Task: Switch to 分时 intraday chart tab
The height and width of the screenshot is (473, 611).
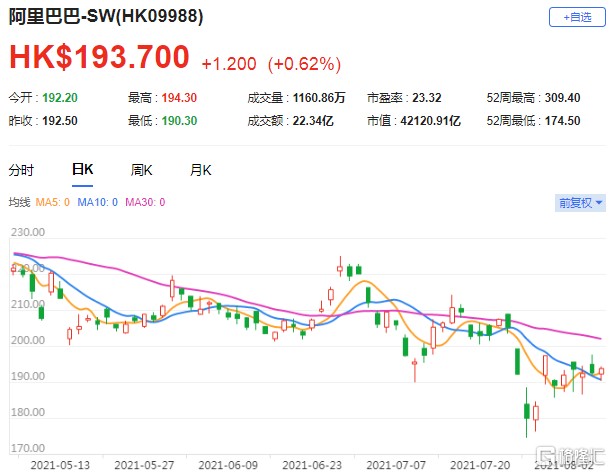Action: (21, 170)
